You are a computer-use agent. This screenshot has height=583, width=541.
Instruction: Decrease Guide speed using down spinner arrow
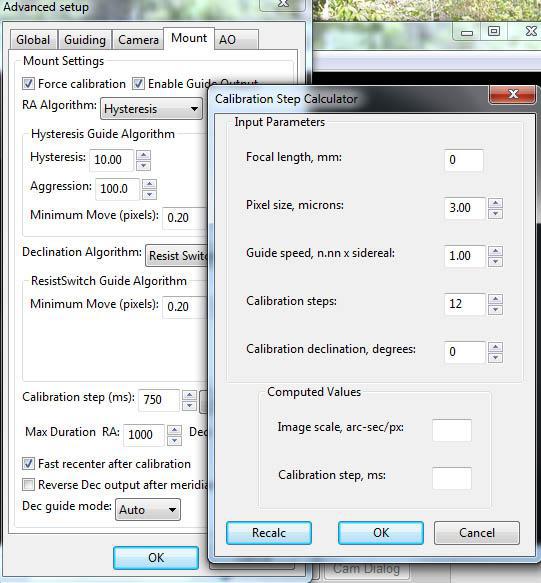tap(495, 262)
